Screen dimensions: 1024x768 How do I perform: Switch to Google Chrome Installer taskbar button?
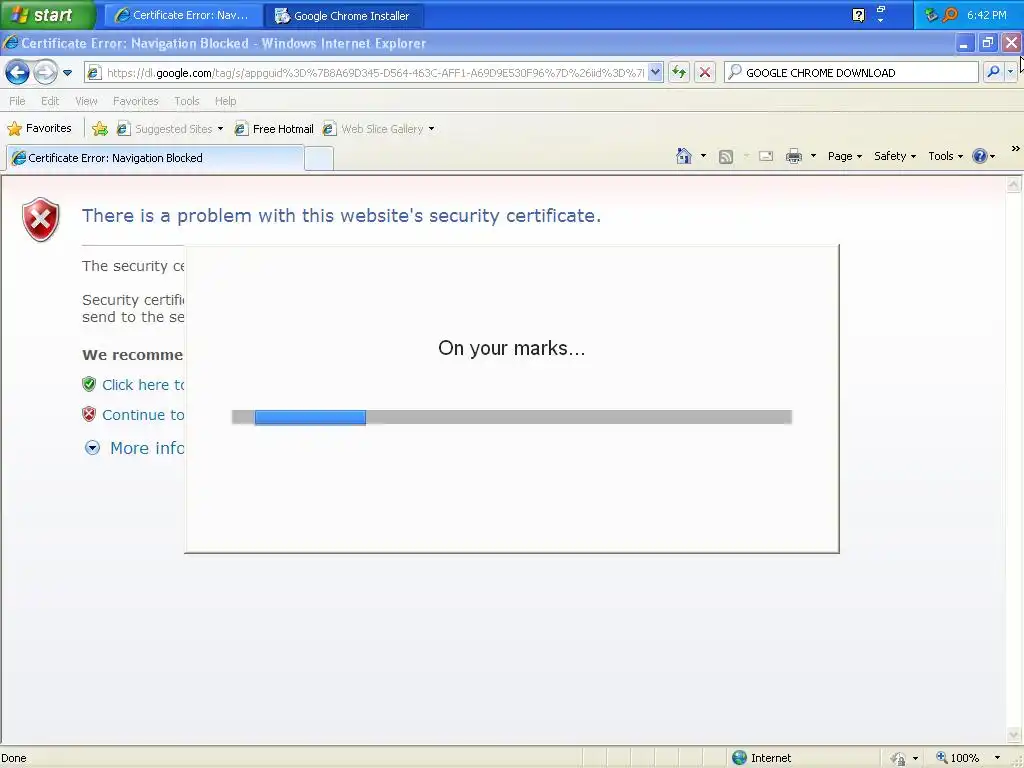[344, 15]
